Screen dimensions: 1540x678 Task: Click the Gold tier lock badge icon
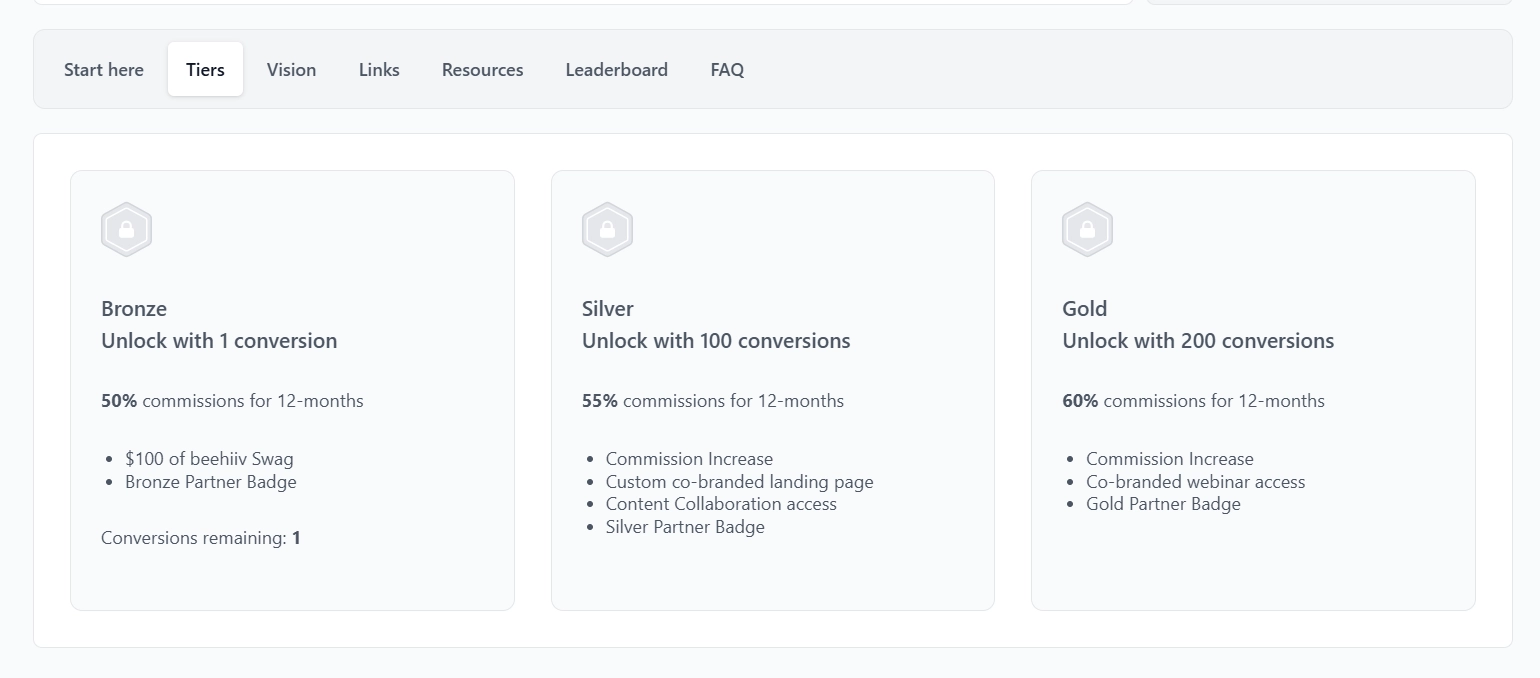click(x=1087, y=230)
